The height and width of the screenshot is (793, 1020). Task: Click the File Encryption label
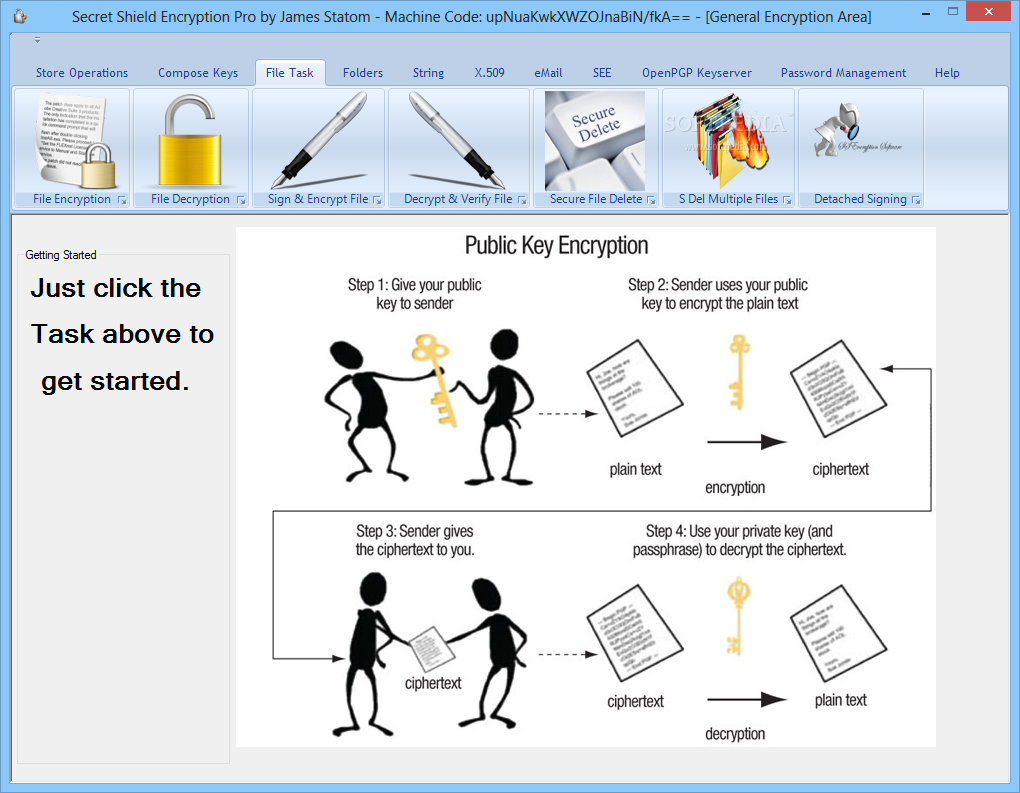72,199
